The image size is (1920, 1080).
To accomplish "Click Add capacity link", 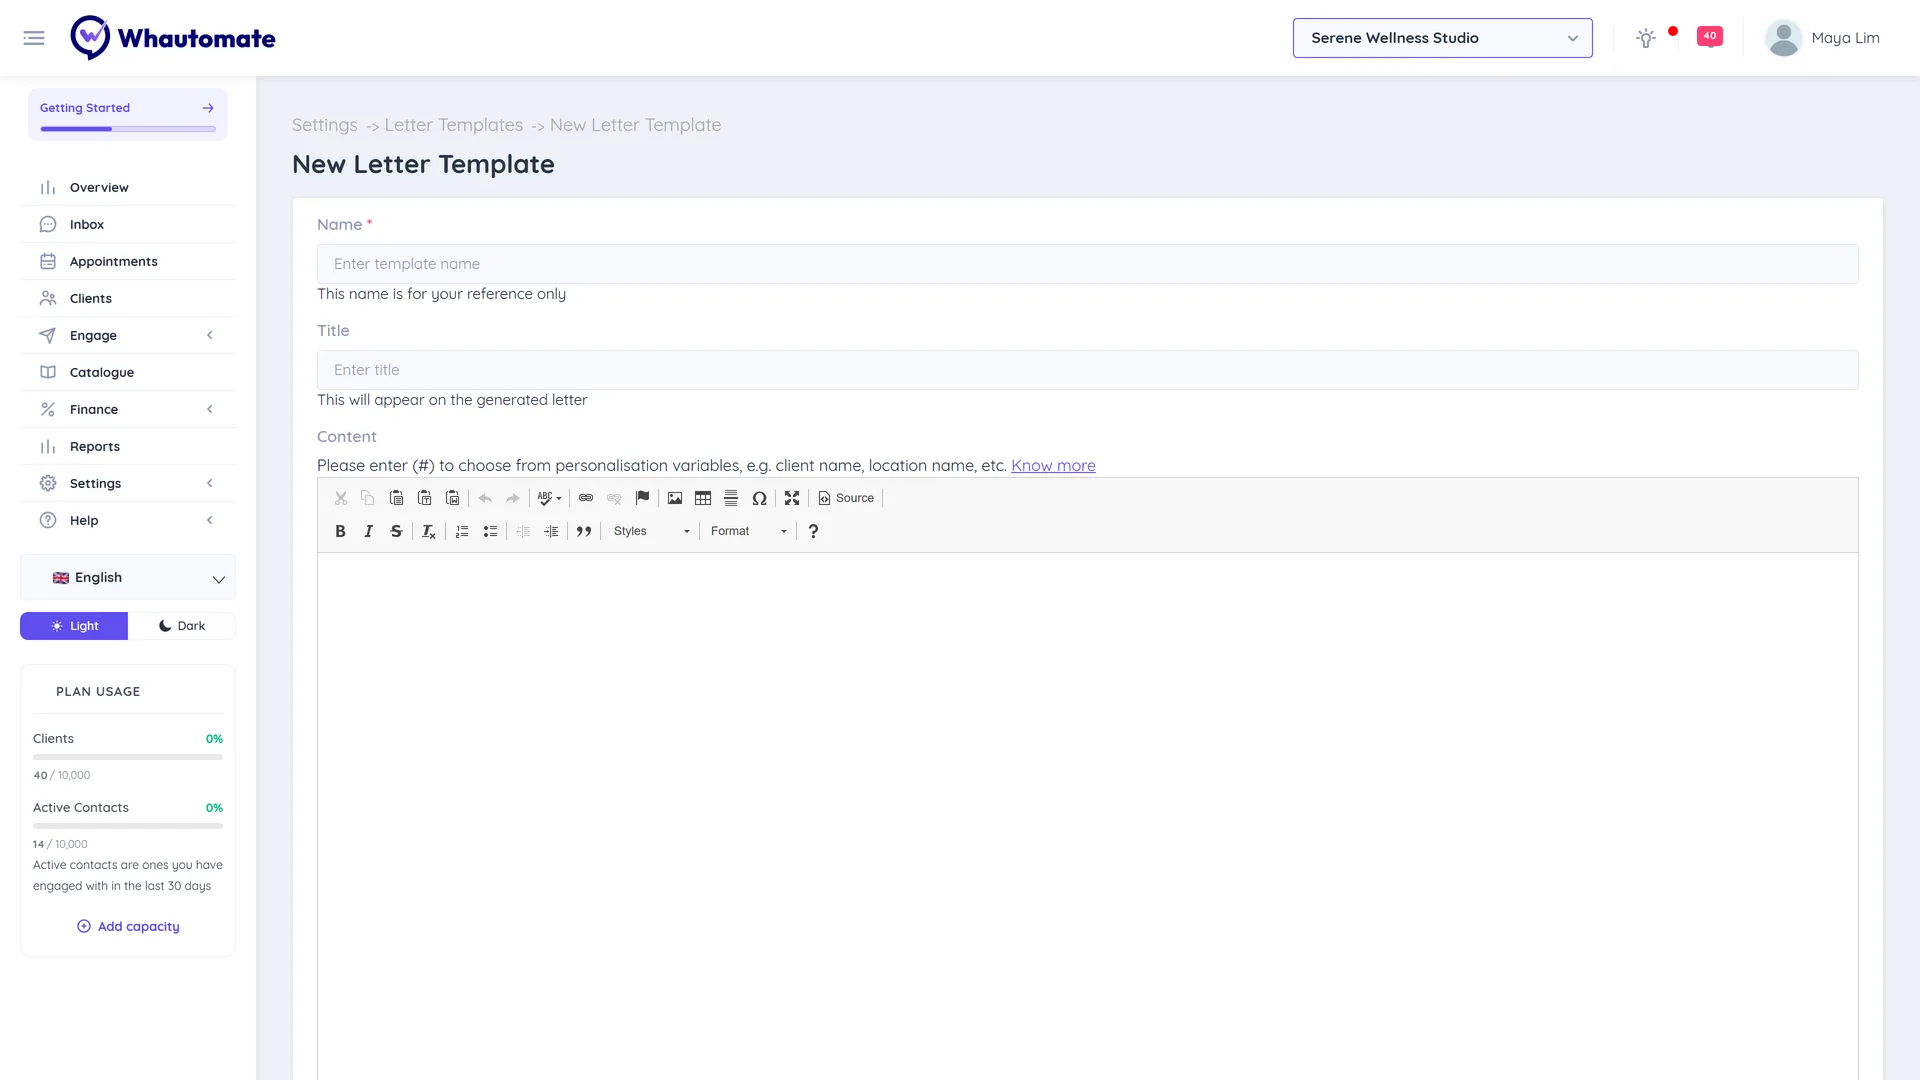I will click(128, 926).
